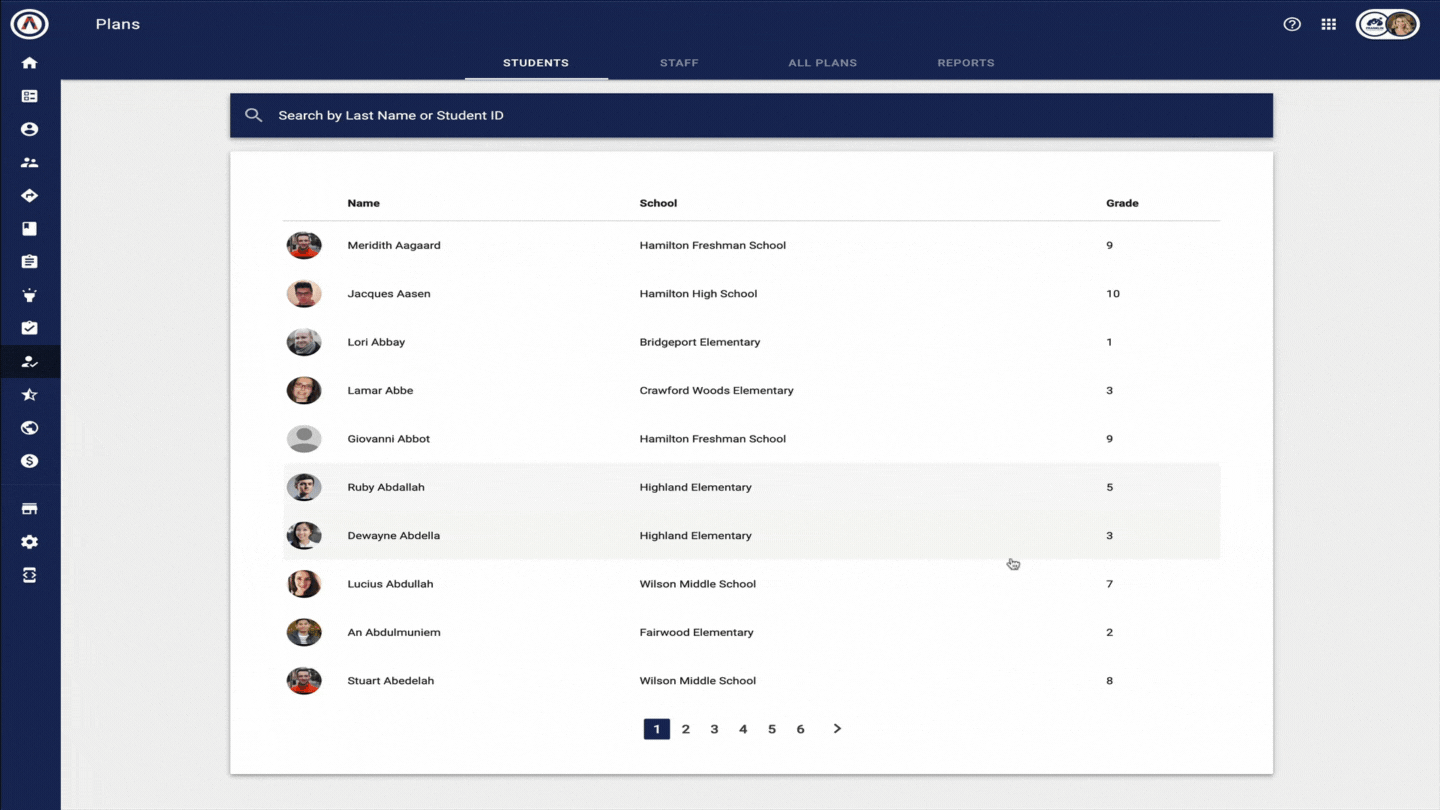Jump to page 3 of results

coord(714,729)
